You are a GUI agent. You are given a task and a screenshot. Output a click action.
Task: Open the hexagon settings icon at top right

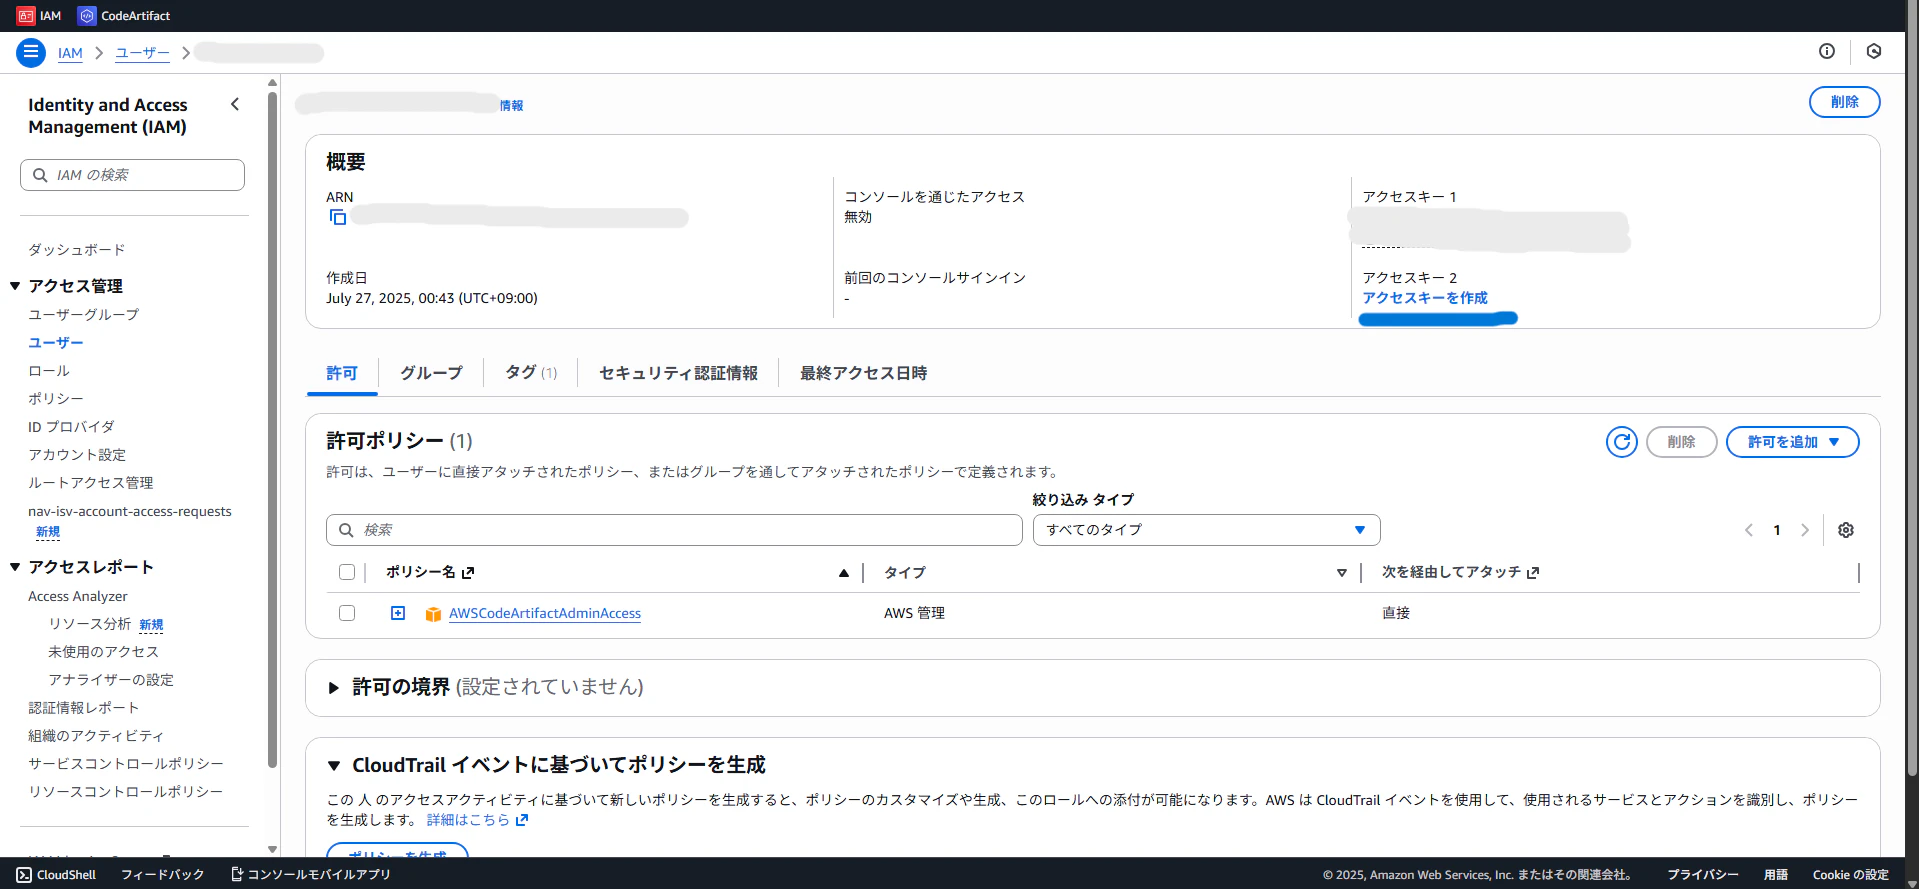click(1874, 51)
